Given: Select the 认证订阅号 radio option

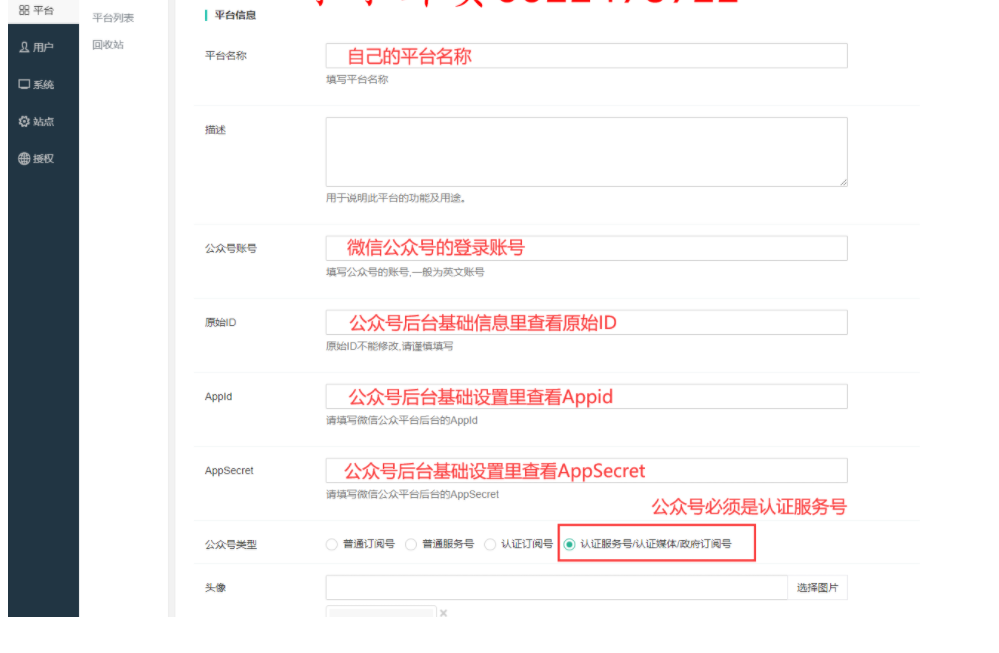Looking at the screenshot, I should point(490,544).
